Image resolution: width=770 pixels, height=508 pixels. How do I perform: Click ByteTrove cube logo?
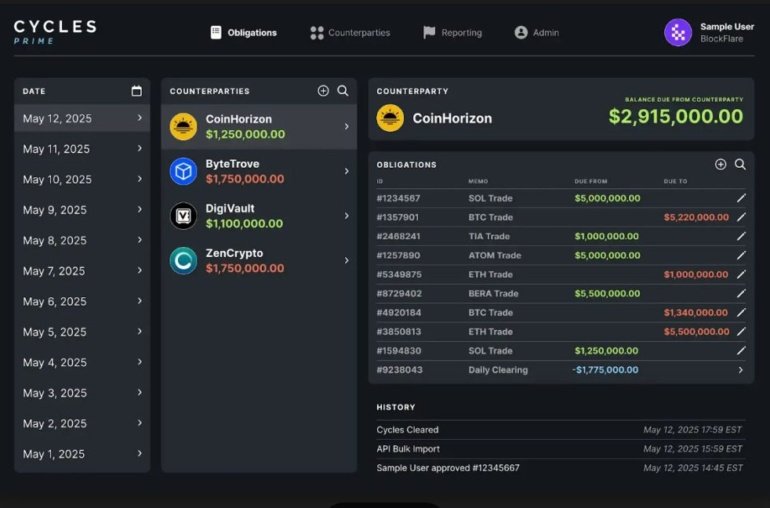coord(183,171)
